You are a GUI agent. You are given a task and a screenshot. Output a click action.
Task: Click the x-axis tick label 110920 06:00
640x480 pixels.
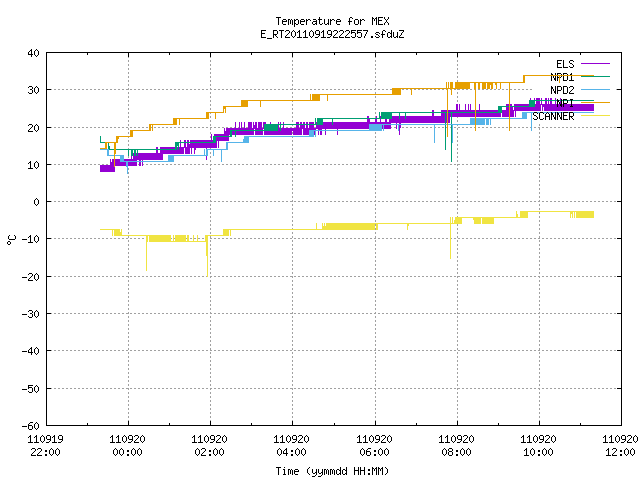[x=374, y=446]
